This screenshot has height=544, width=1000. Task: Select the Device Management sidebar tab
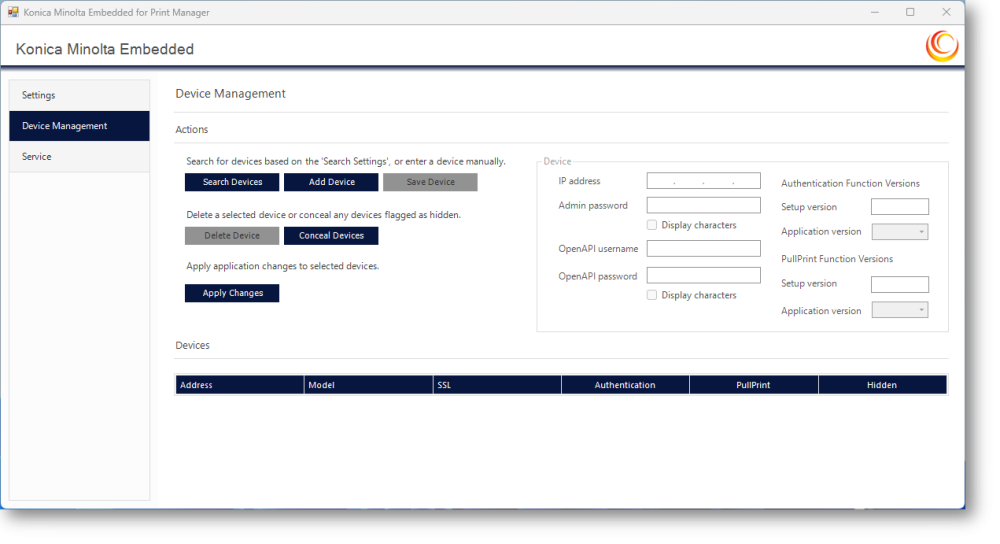tap(80, 126)
